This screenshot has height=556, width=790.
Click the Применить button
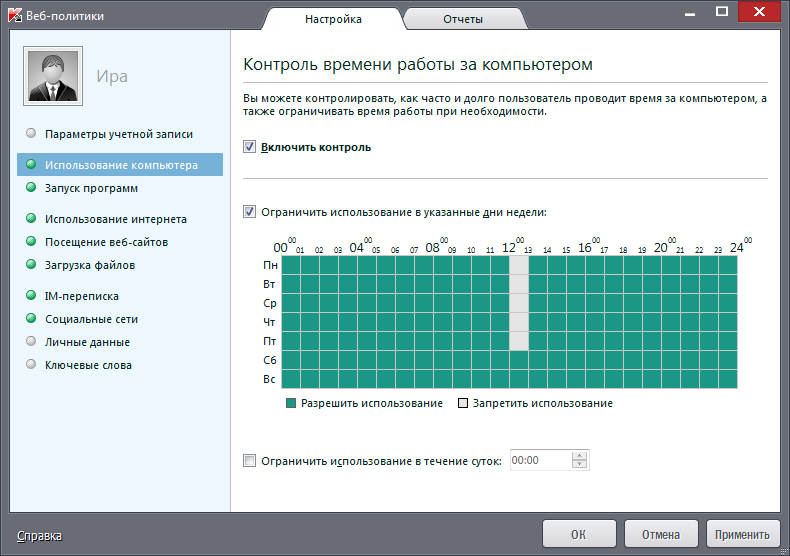coord(743,534)
